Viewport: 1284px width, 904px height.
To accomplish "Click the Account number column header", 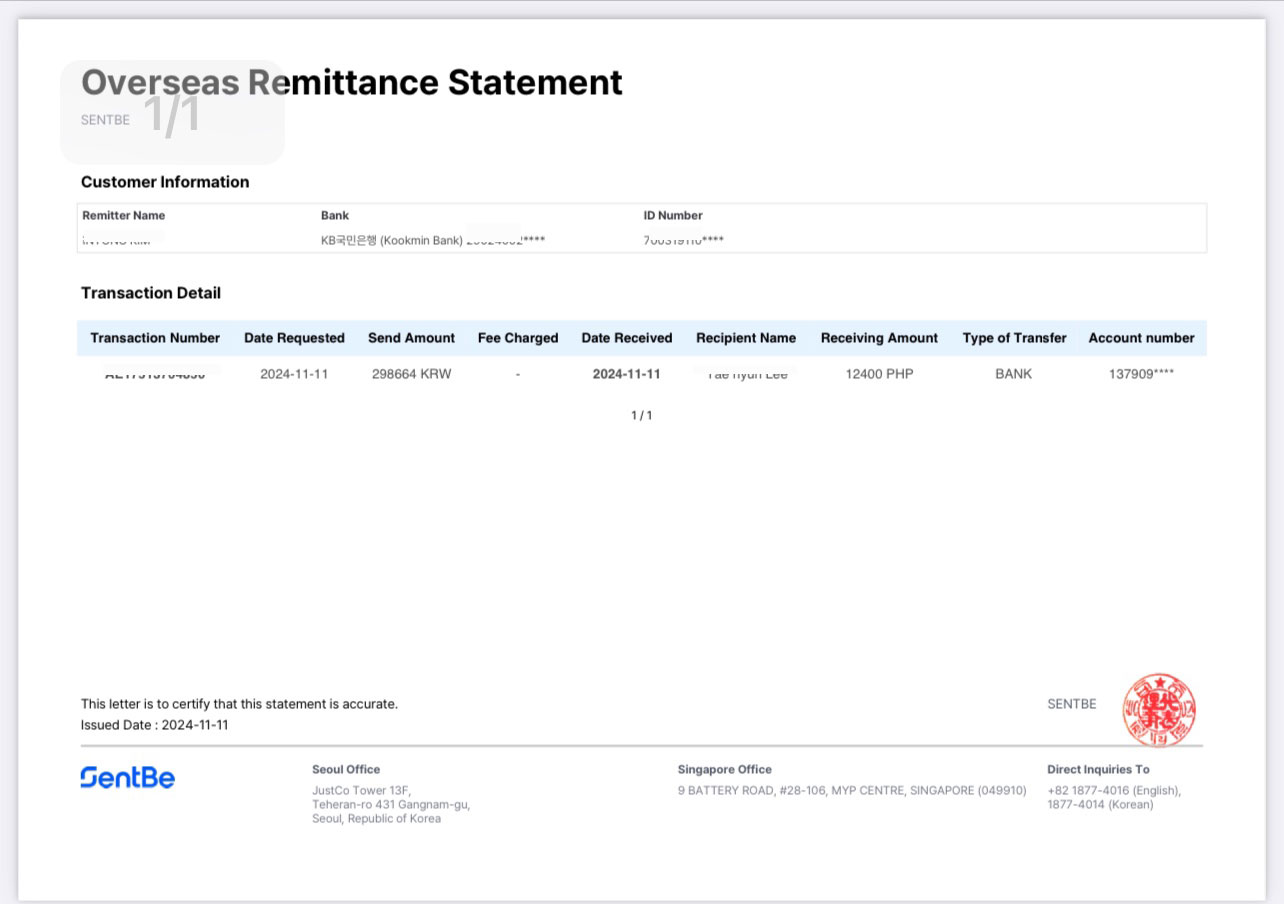I will 1141,338.
